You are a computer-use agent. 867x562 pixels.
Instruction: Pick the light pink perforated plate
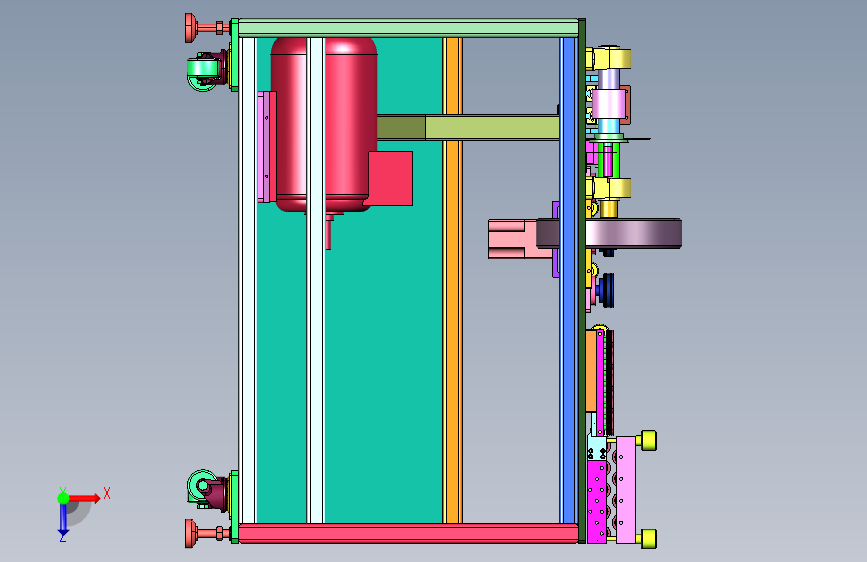tap(626, 490)
